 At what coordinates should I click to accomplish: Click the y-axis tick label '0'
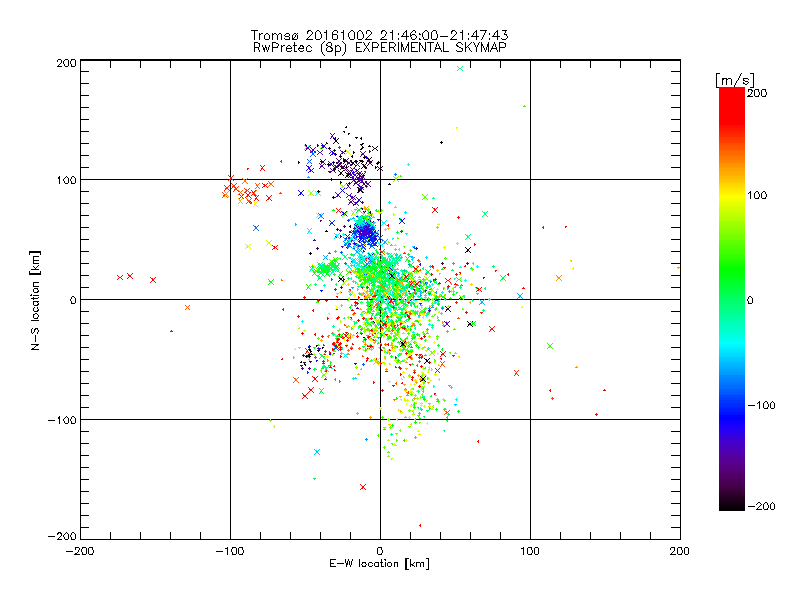pyautogui.click(x=73, y=300)
